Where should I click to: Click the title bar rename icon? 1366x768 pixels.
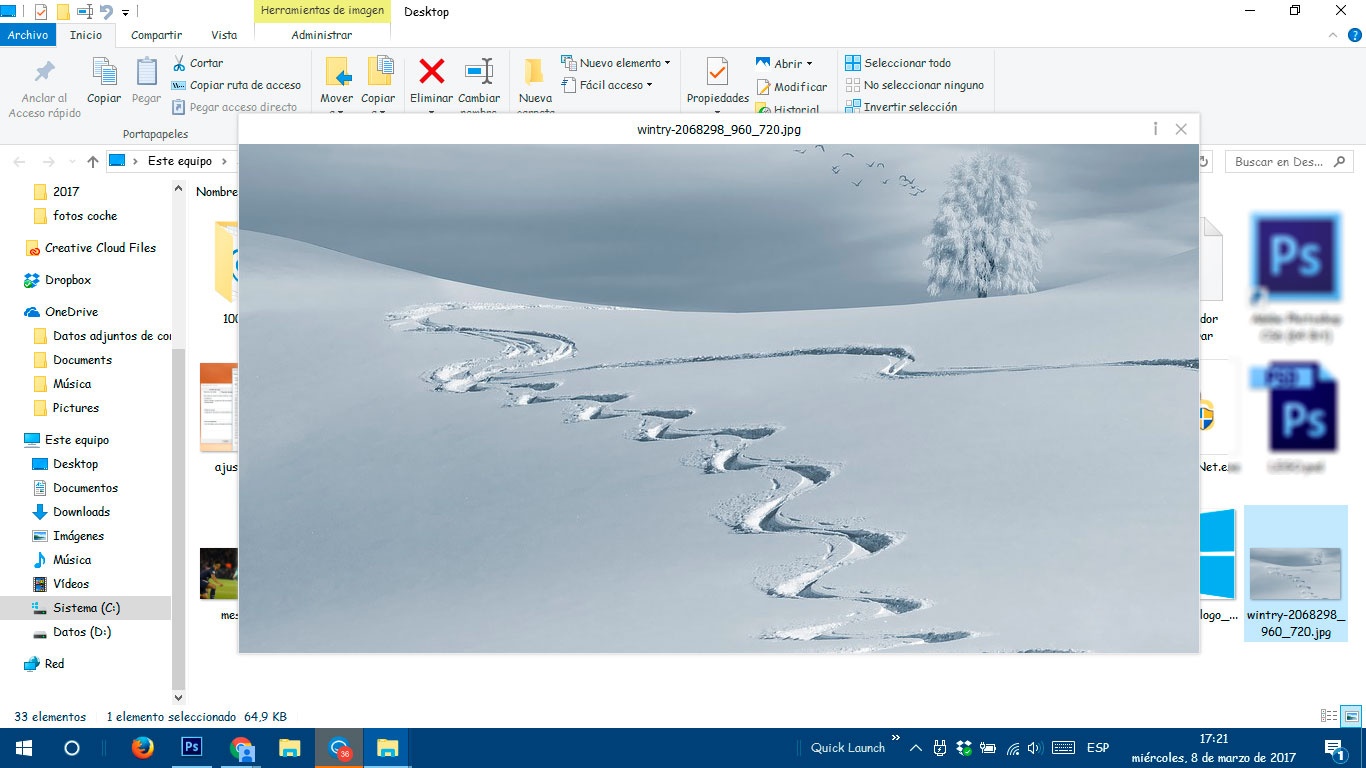coord(85,12)
